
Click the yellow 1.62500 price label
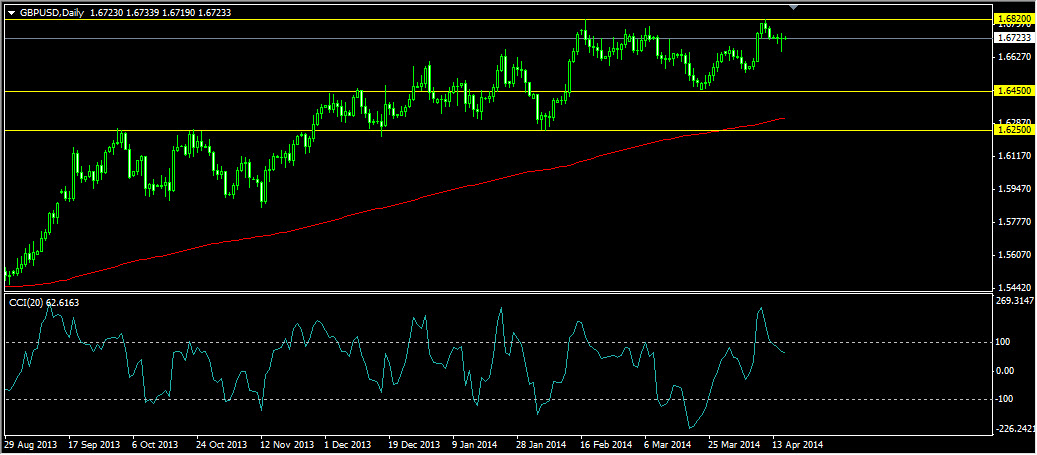pyautogui.click(x=1013, y=130)
